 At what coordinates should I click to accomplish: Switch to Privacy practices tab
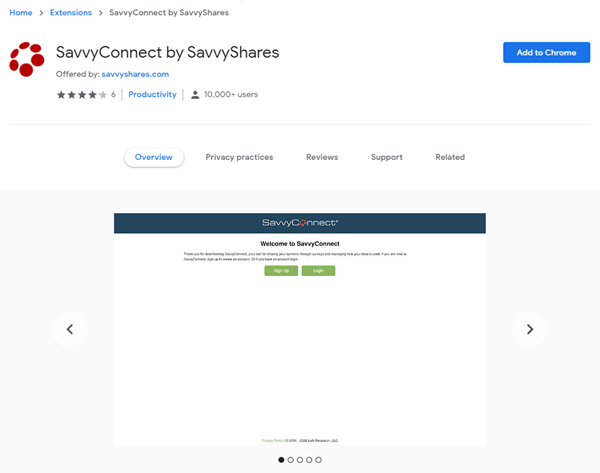(239, 157)
